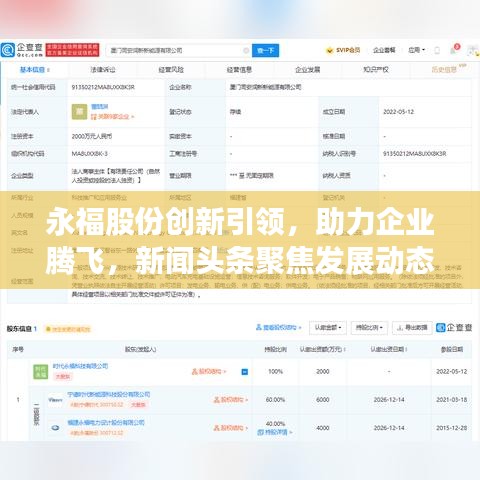Open the notification bell icon with red badge

click(454, 49)
